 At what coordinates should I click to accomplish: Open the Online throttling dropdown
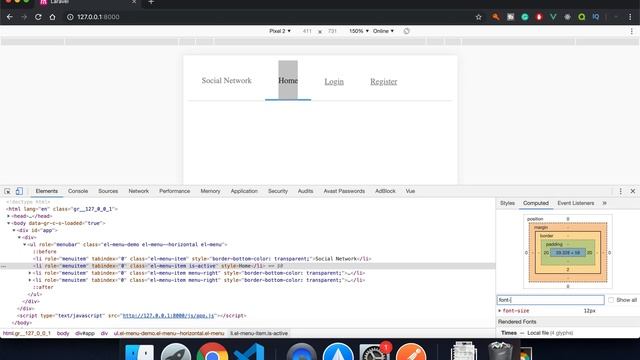[383, 31]
